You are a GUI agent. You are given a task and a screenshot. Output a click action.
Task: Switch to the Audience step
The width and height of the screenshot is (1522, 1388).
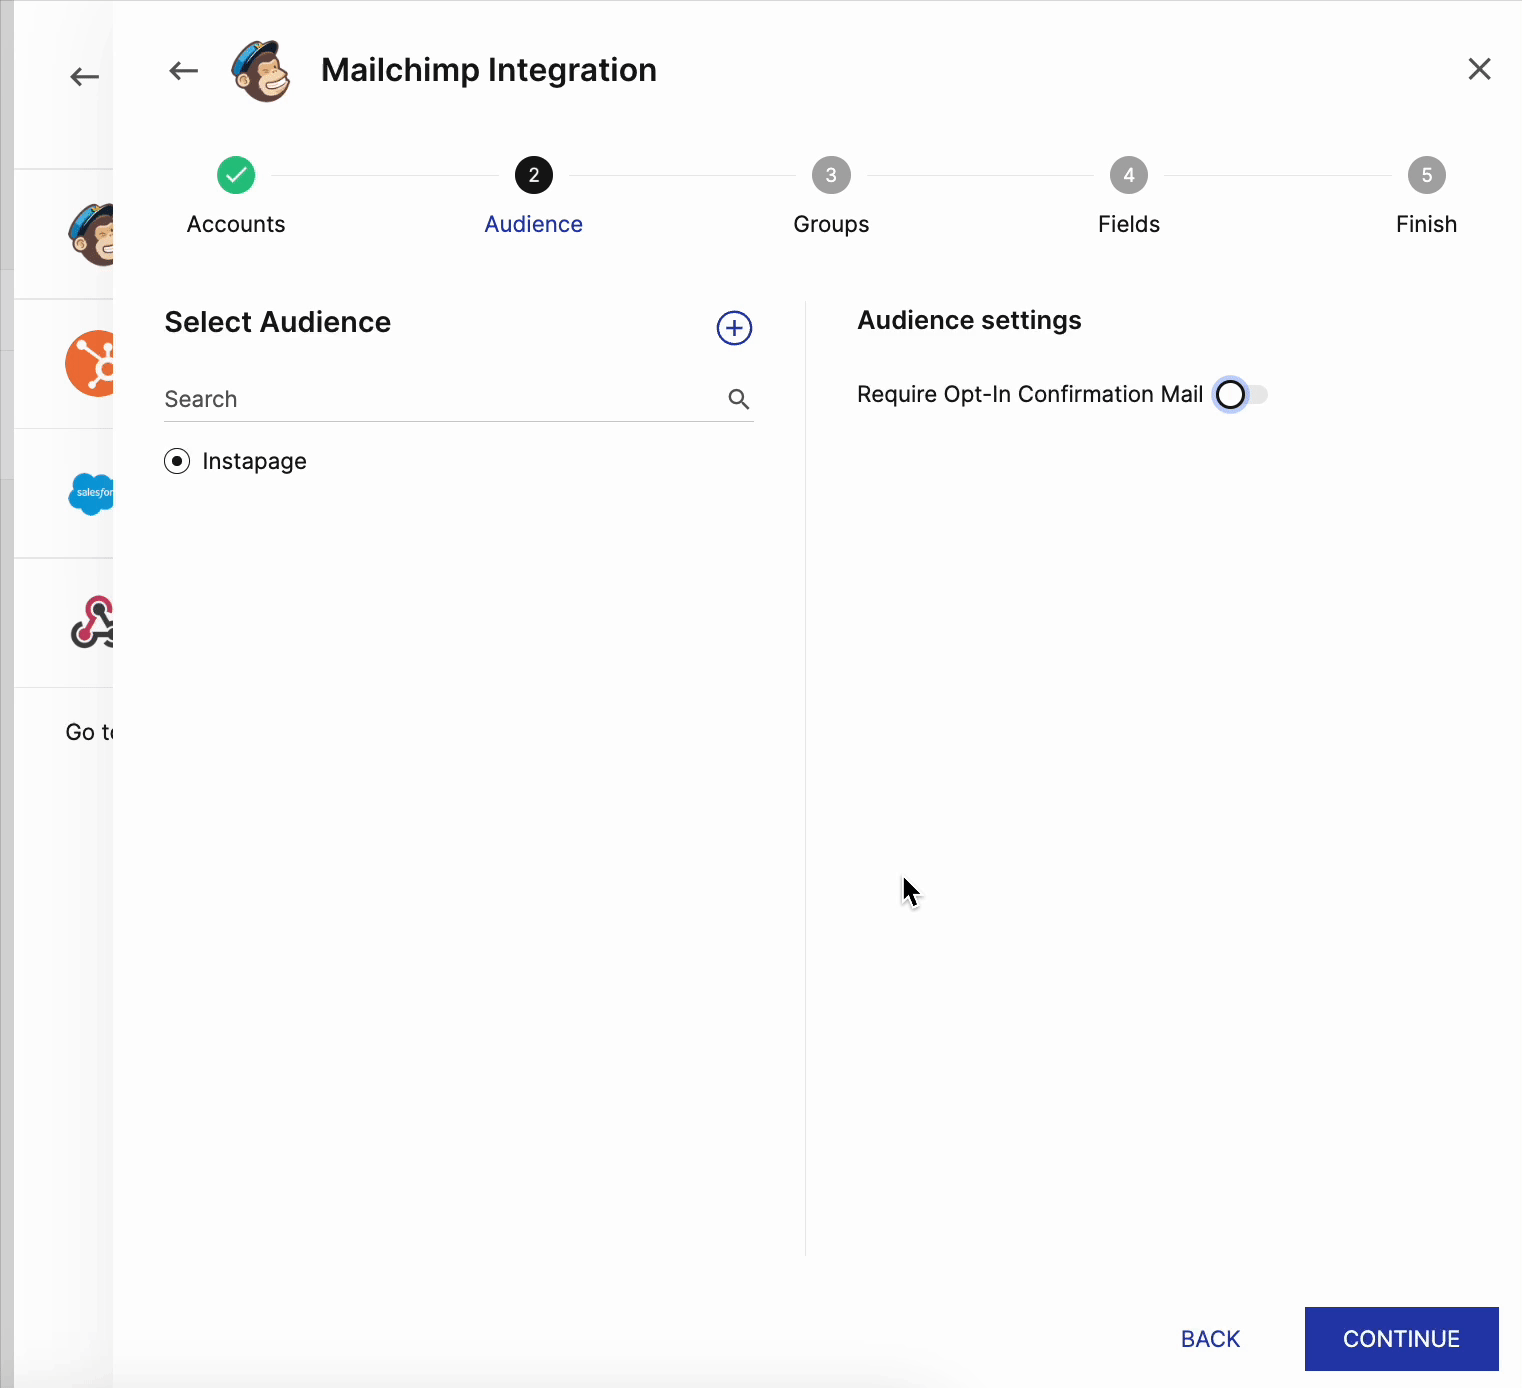tap(533, 175)
